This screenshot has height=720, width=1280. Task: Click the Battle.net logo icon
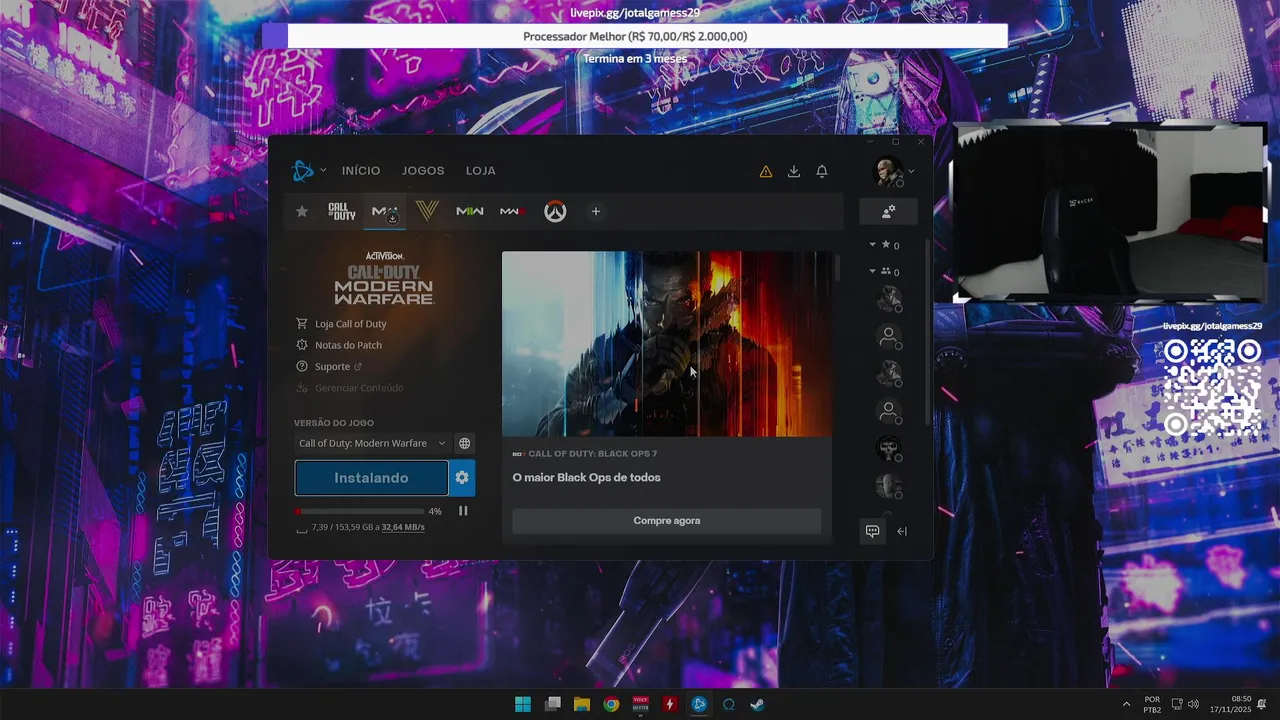pyautogui.click(x=302, y=171)
